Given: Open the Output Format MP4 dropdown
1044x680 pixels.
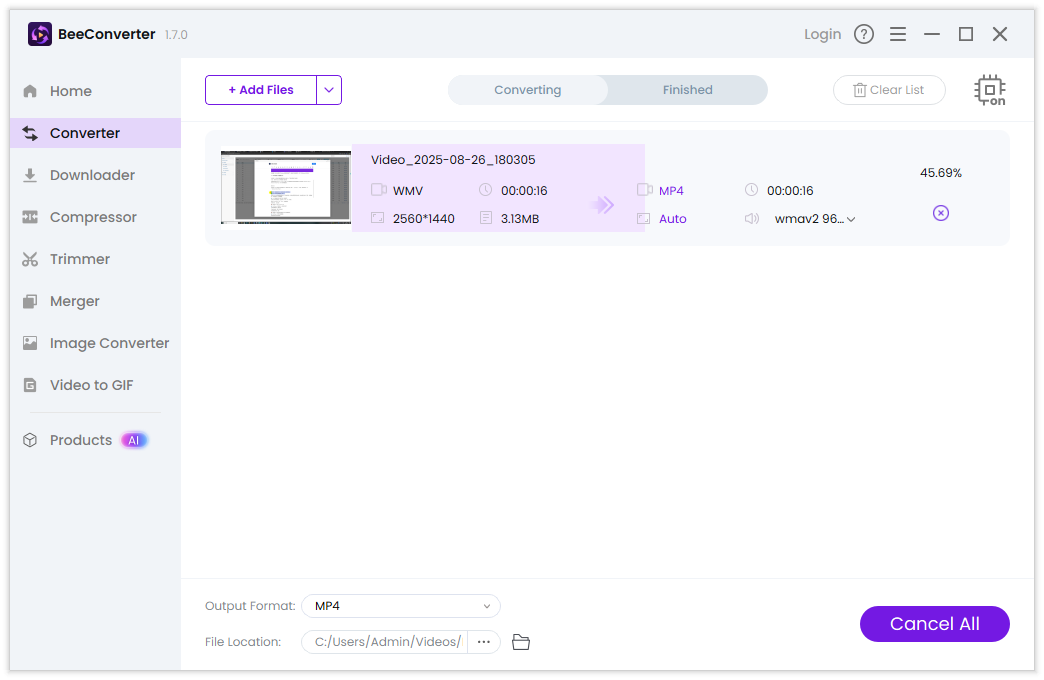Looking at the screenshot, I should 400,606.
